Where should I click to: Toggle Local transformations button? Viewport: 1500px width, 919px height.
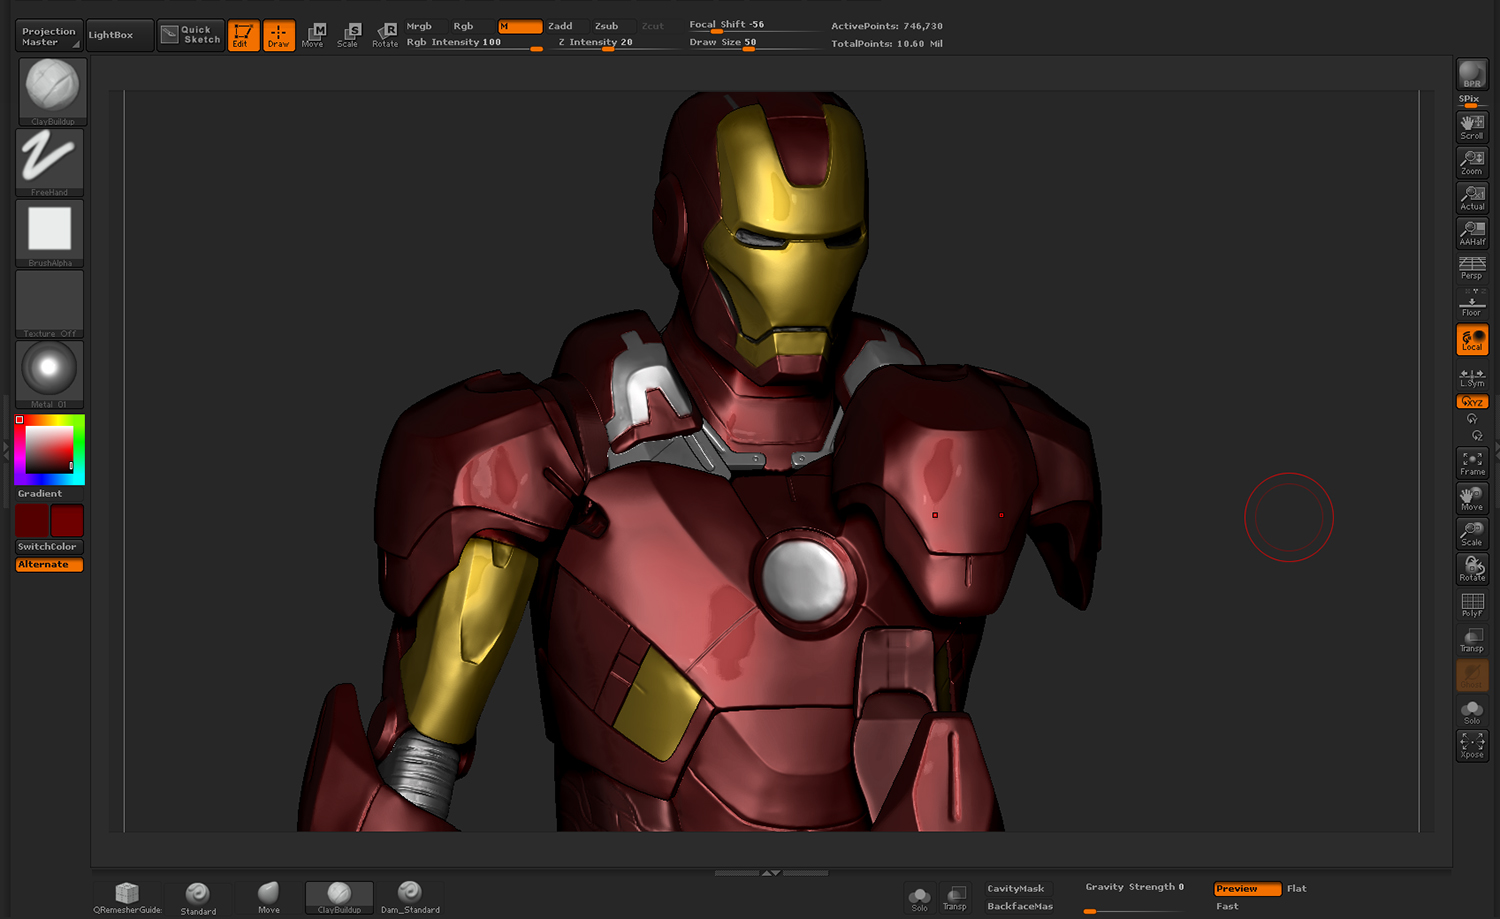[x=1472, y=340]
